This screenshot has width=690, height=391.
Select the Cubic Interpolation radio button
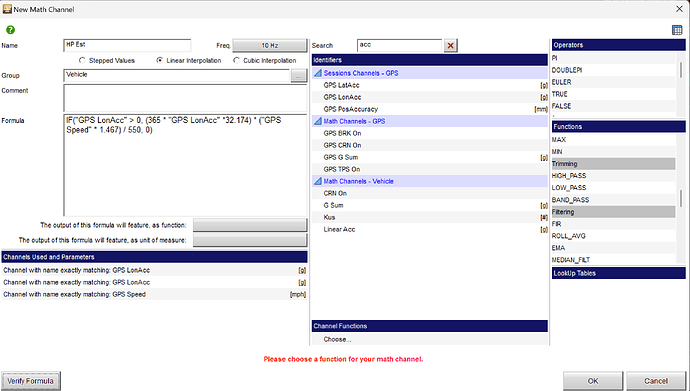point(236,60)
